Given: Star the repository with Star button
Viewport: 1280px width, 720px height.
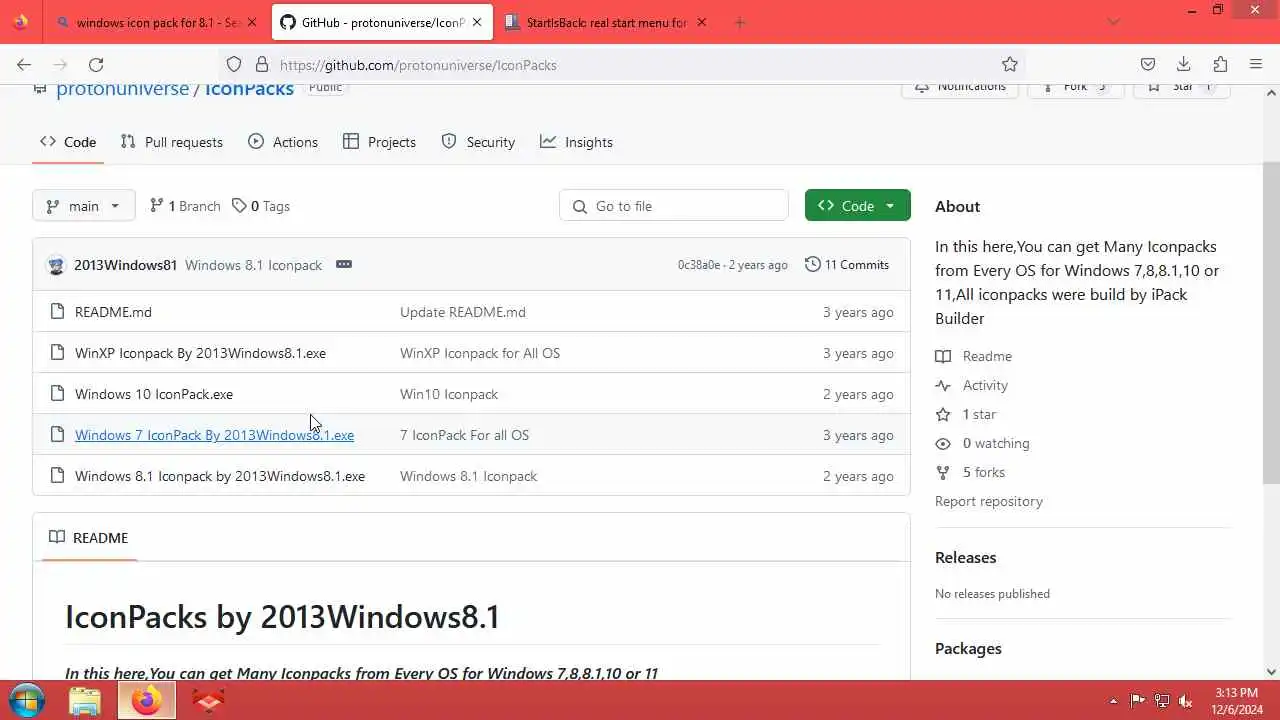Looking at the screenshot, I should 1182,88.
